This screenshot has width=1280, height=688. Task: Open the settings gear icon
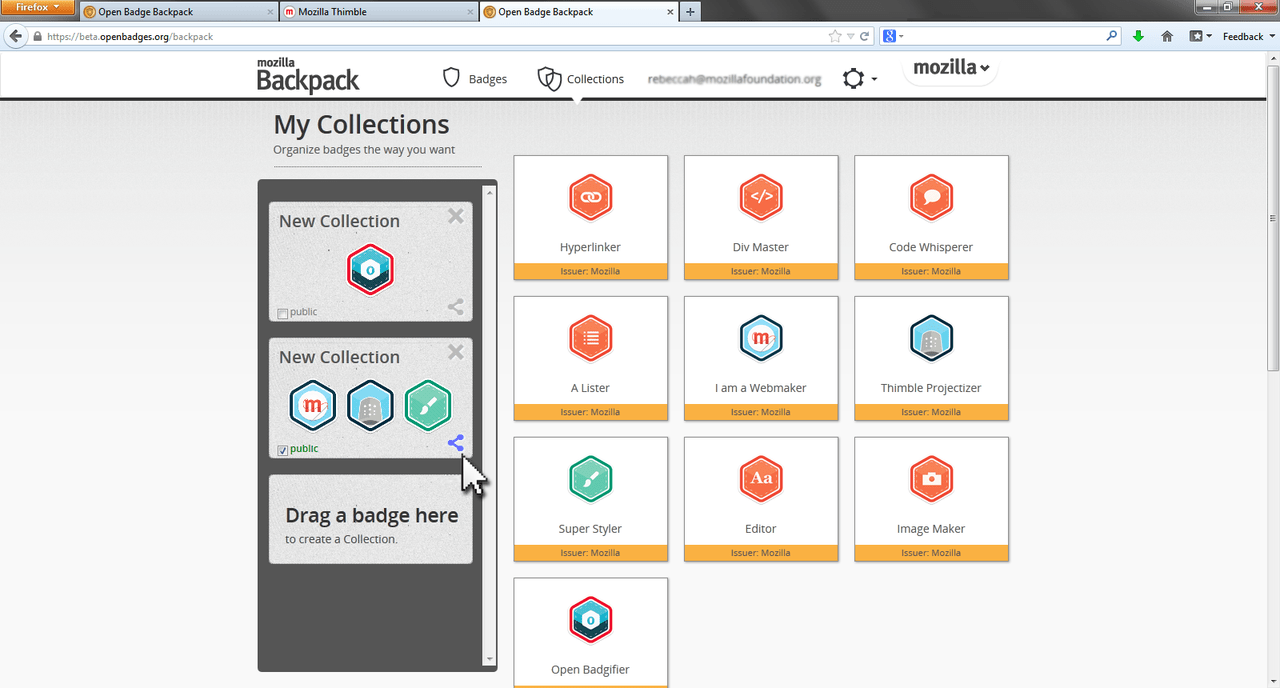pyautogui.click(x=852, y=77)
